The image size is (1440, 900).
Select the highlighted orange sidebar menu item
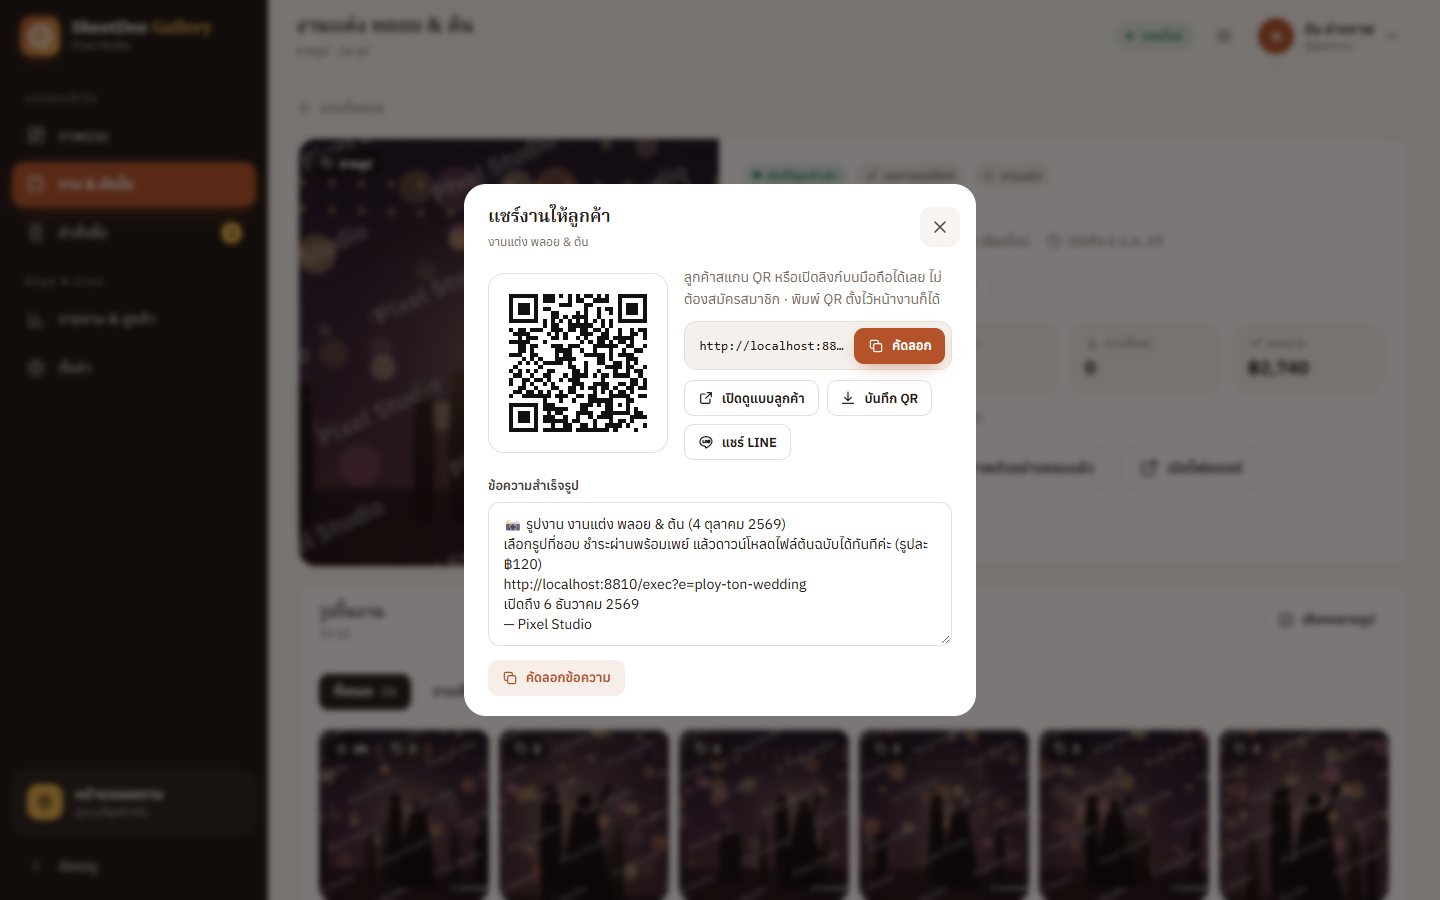click(x=134, y=184)
